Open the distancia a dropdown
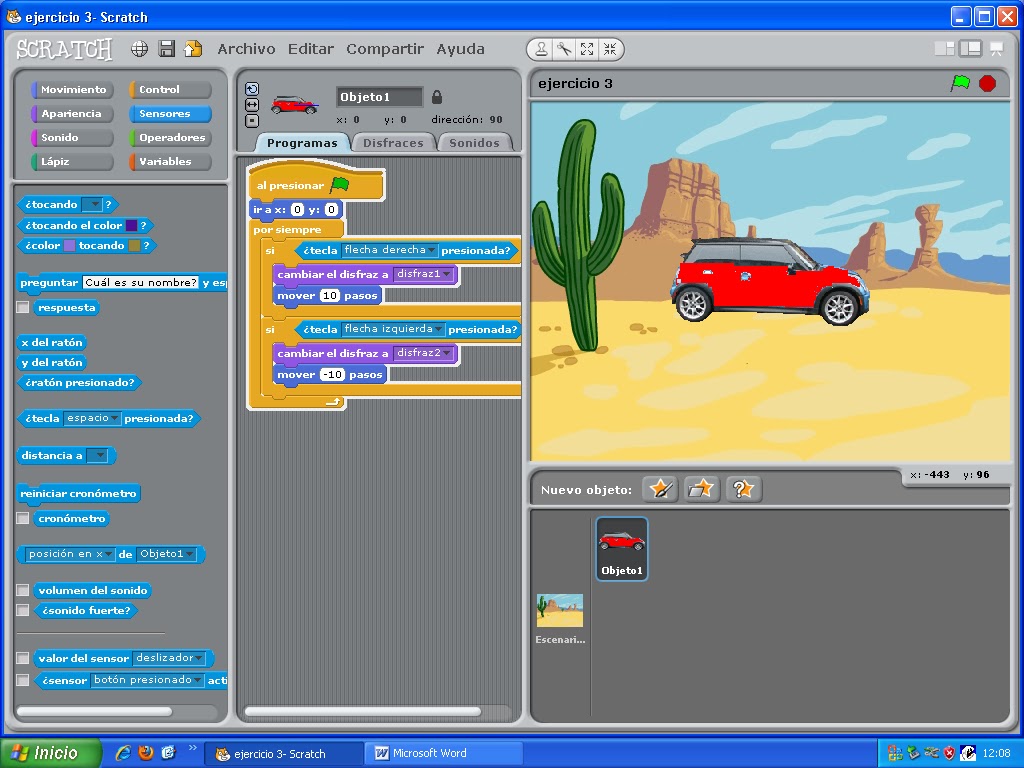 tap(97, 455)
